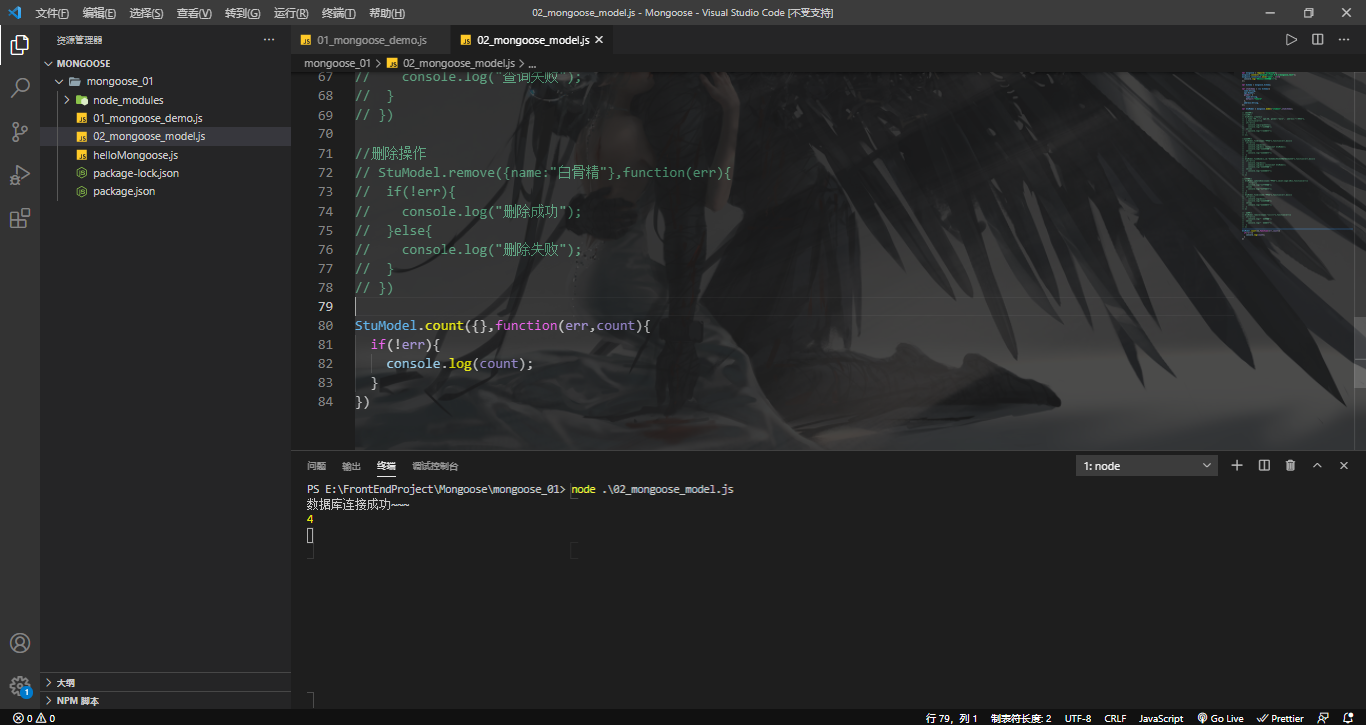The height and width of the screenshot is (725, 1366).
Task: Click the VS Code logo icon
Action: point(14,13)
